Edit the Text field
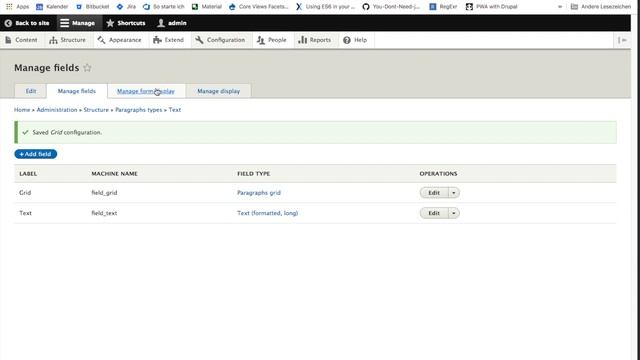640x360 pixels. [434, 213]
